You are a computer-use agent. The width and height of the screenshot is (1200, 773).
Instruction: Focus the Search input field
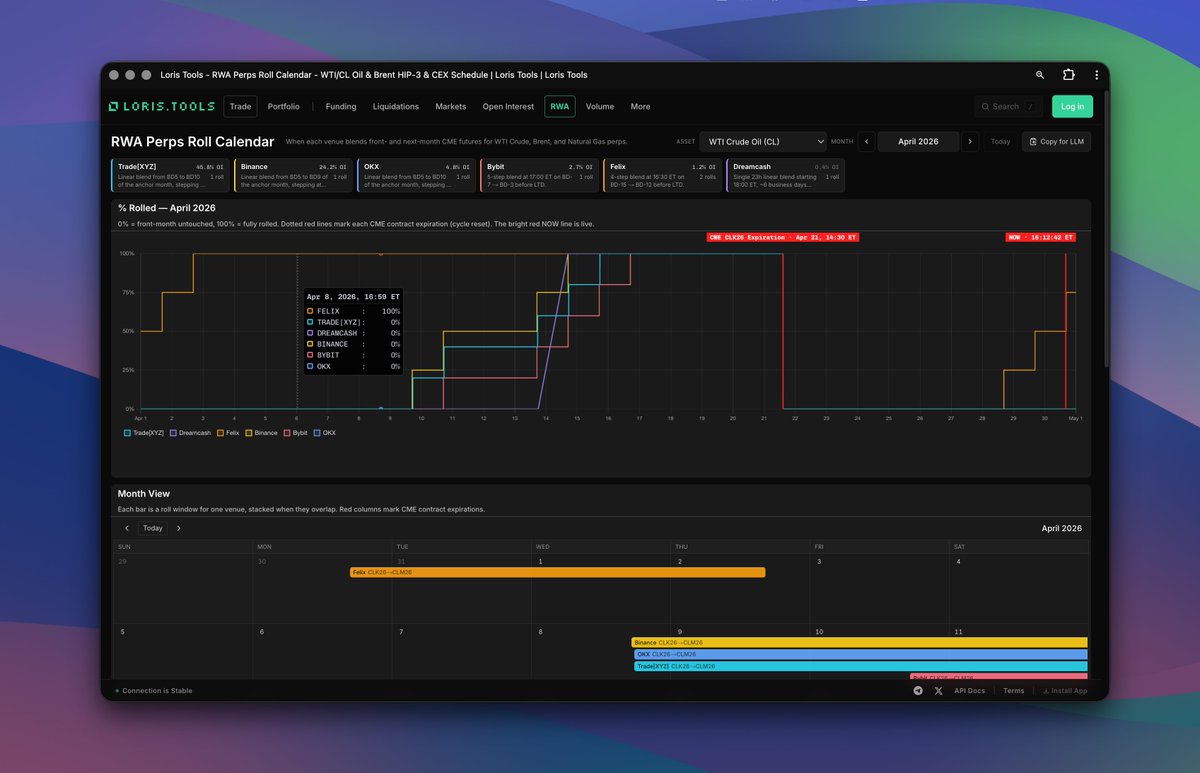(x=1008, y=106)
